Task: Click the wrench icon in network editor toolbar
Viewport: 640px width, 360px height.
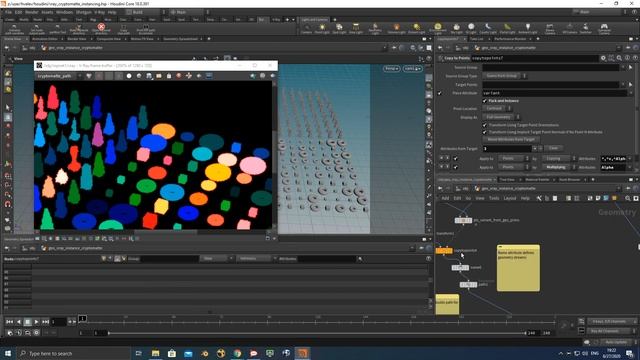Action: (x=539, y=198)
